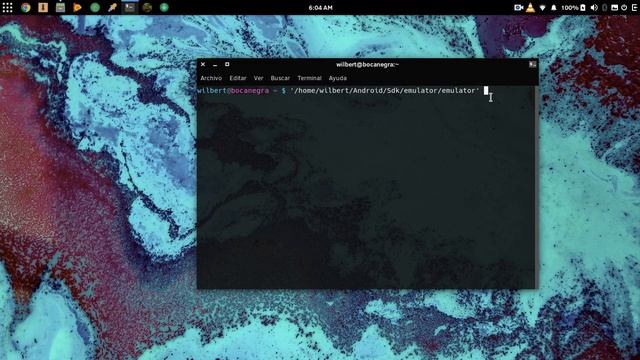Click the terminal window vertical scrollbar
This screenshot has height=360, width=640.
pos(536,187)
